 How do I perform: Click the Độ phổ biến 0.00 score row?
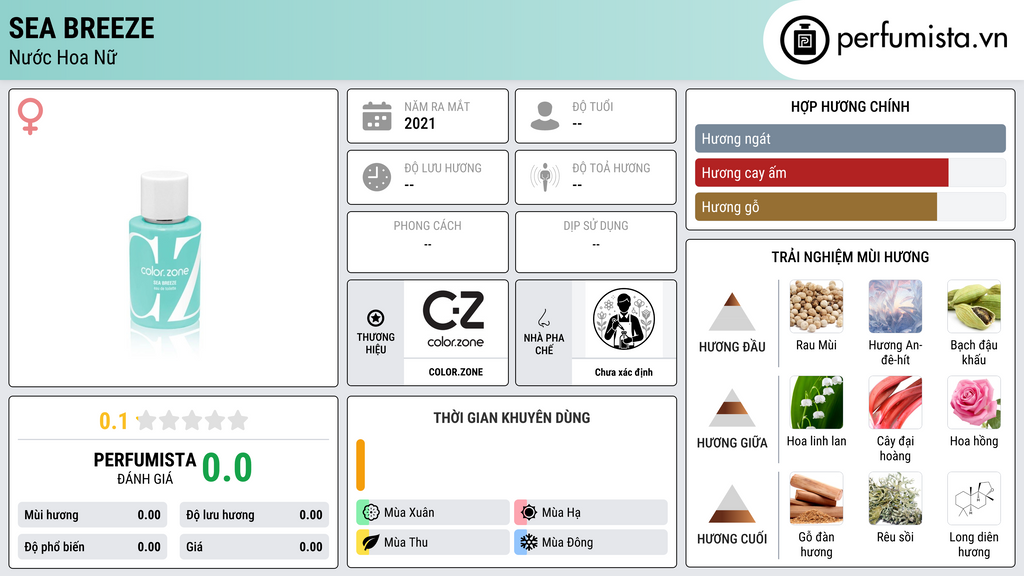click(92, 547)
